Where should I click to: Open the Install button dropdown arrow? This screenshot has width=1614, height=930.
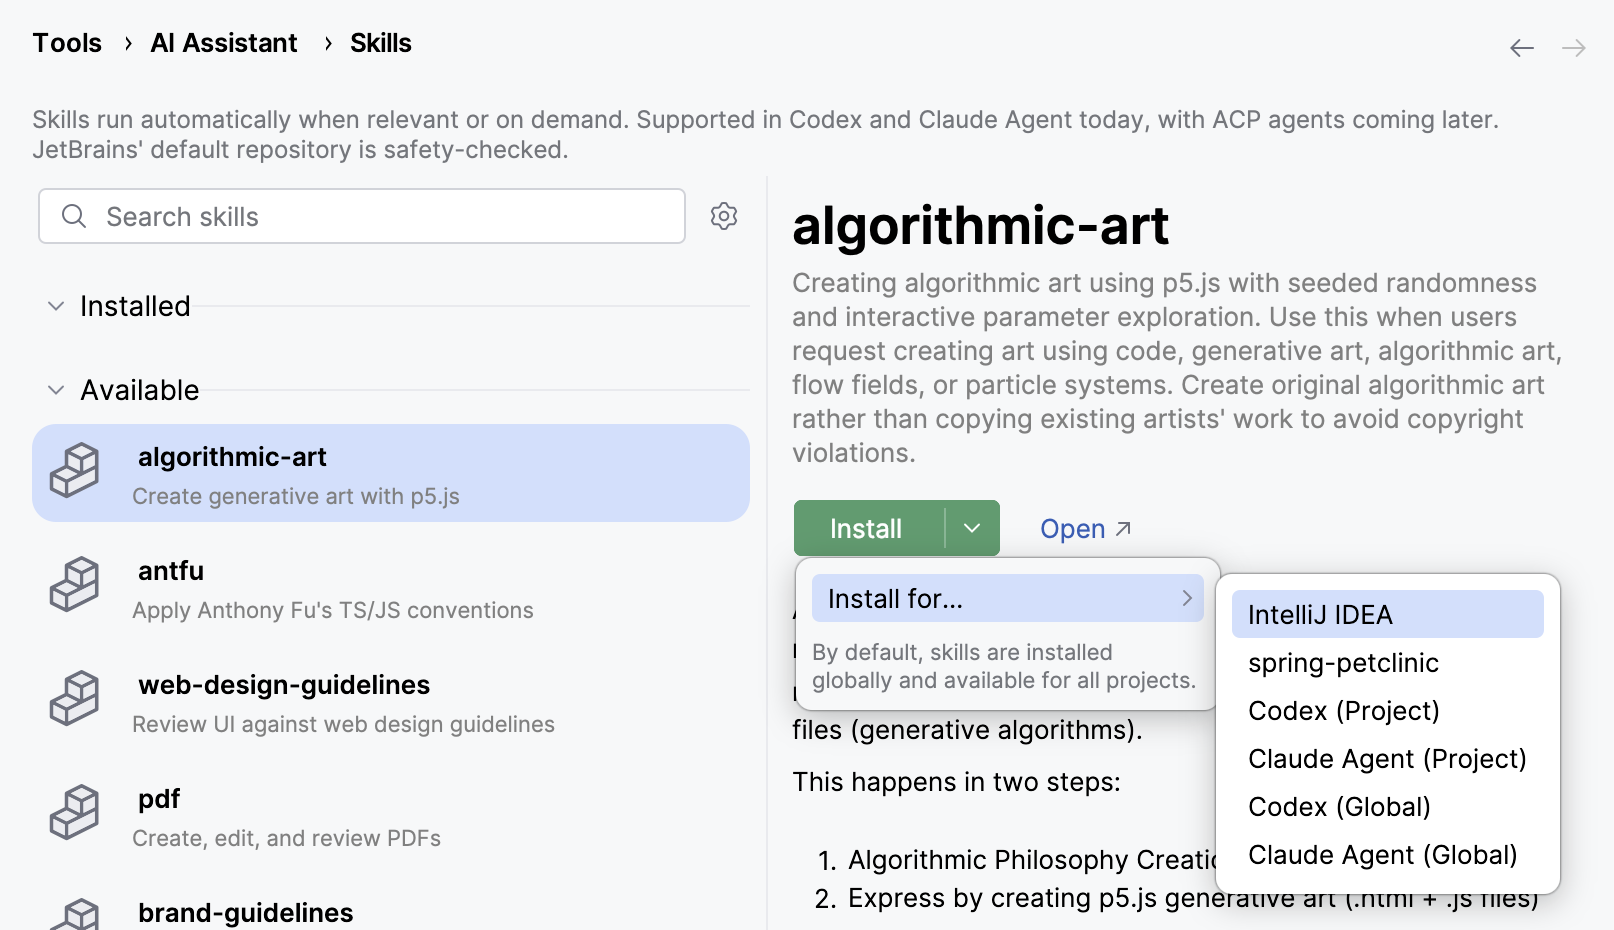point(972,528)
